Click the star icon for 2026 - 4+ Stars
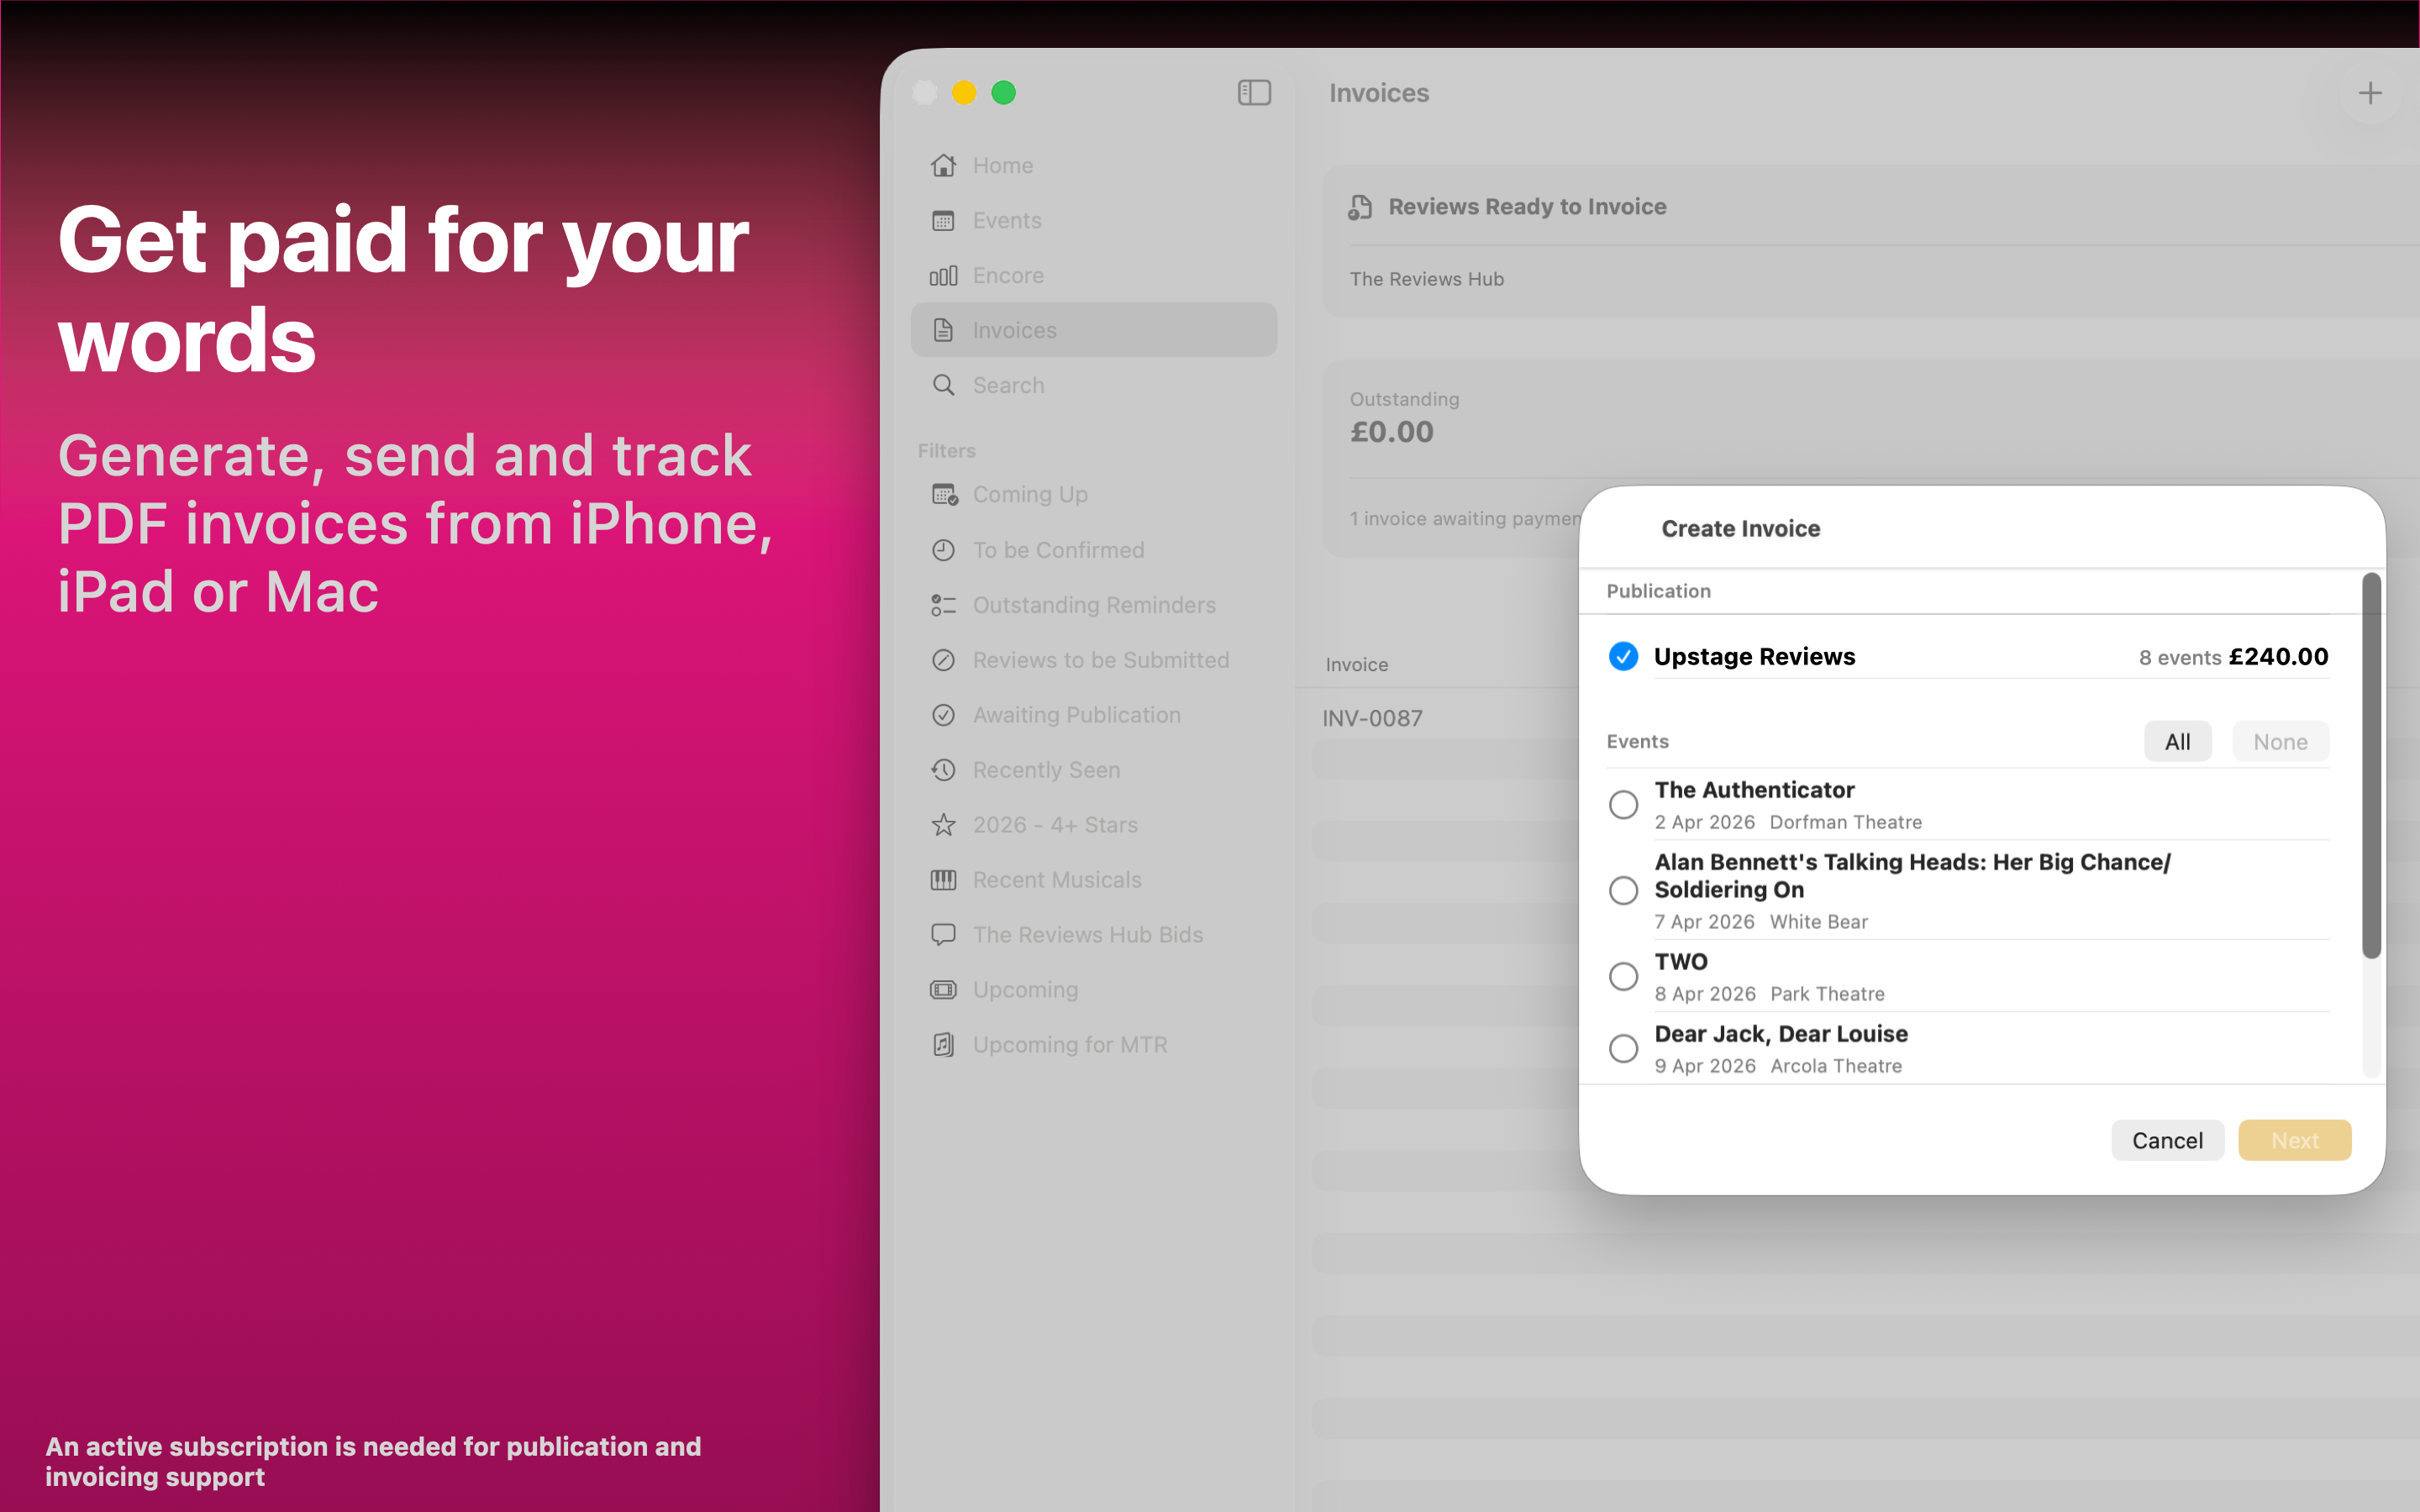The width and height of the screenshot is (2420, 1512). [943, 825]
